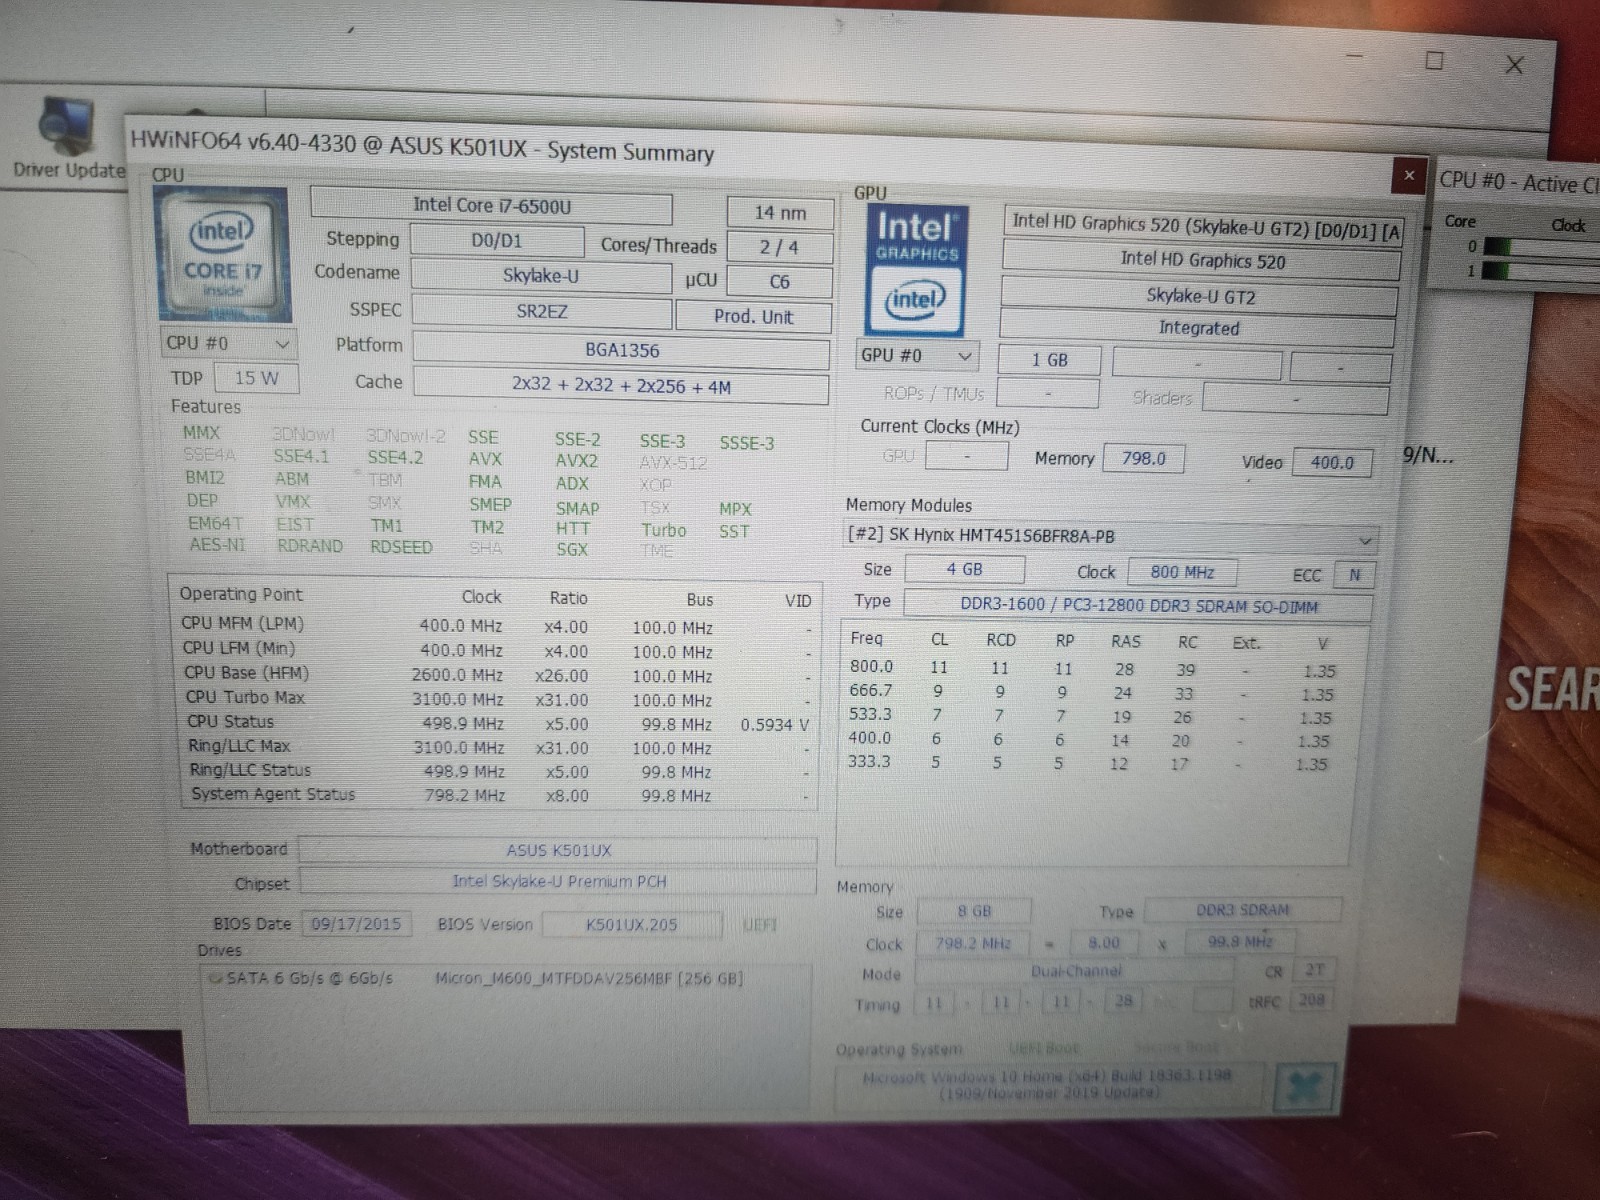Viewport: 1600px width, 1200px height.
Task: Click the ECC N indicator field
Action: [x=1354, y=575]
